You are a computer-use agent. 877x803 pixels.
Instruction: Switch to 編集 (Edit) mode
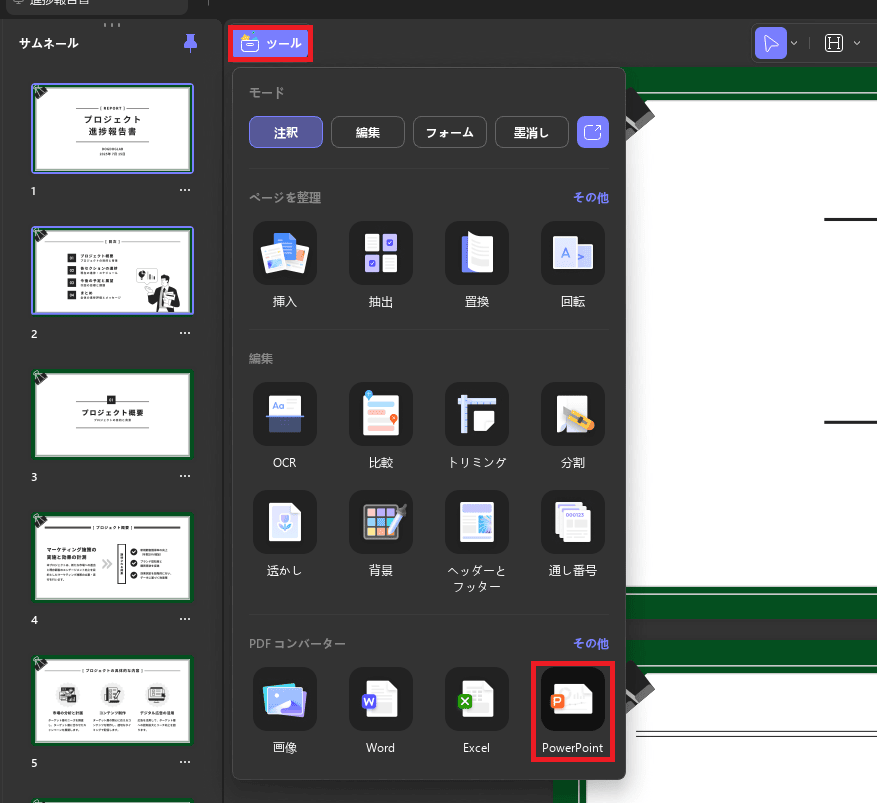tap(368, 132)
